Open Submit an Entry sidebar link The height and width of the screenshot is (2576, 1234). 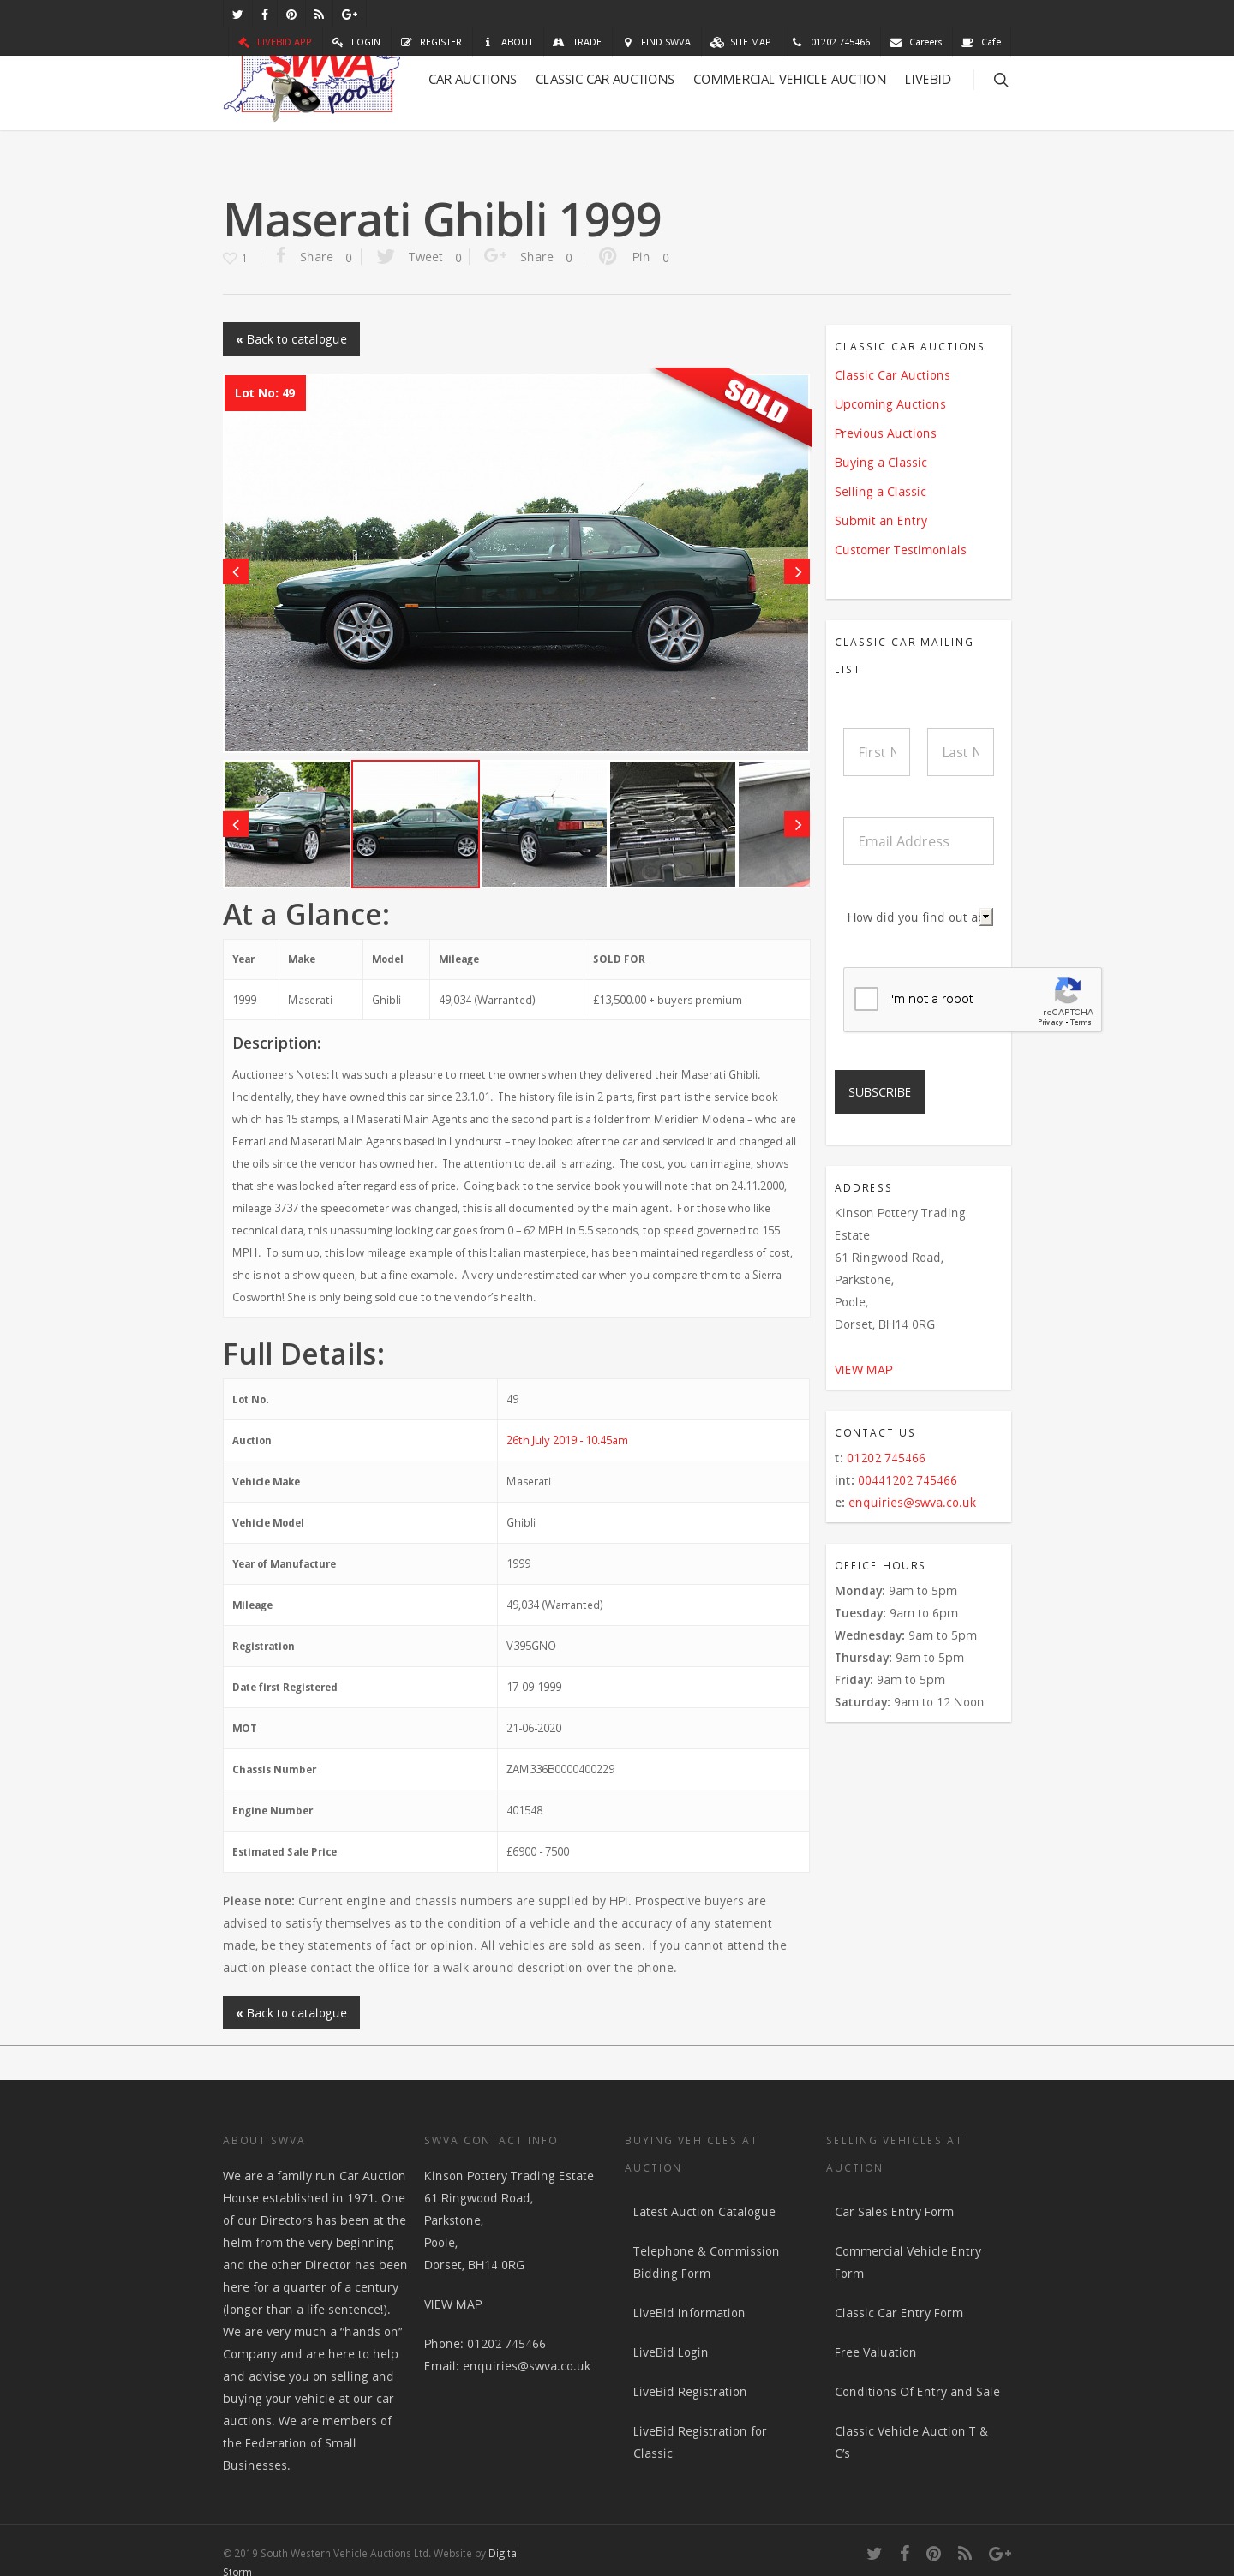click(x=881, y=520)
